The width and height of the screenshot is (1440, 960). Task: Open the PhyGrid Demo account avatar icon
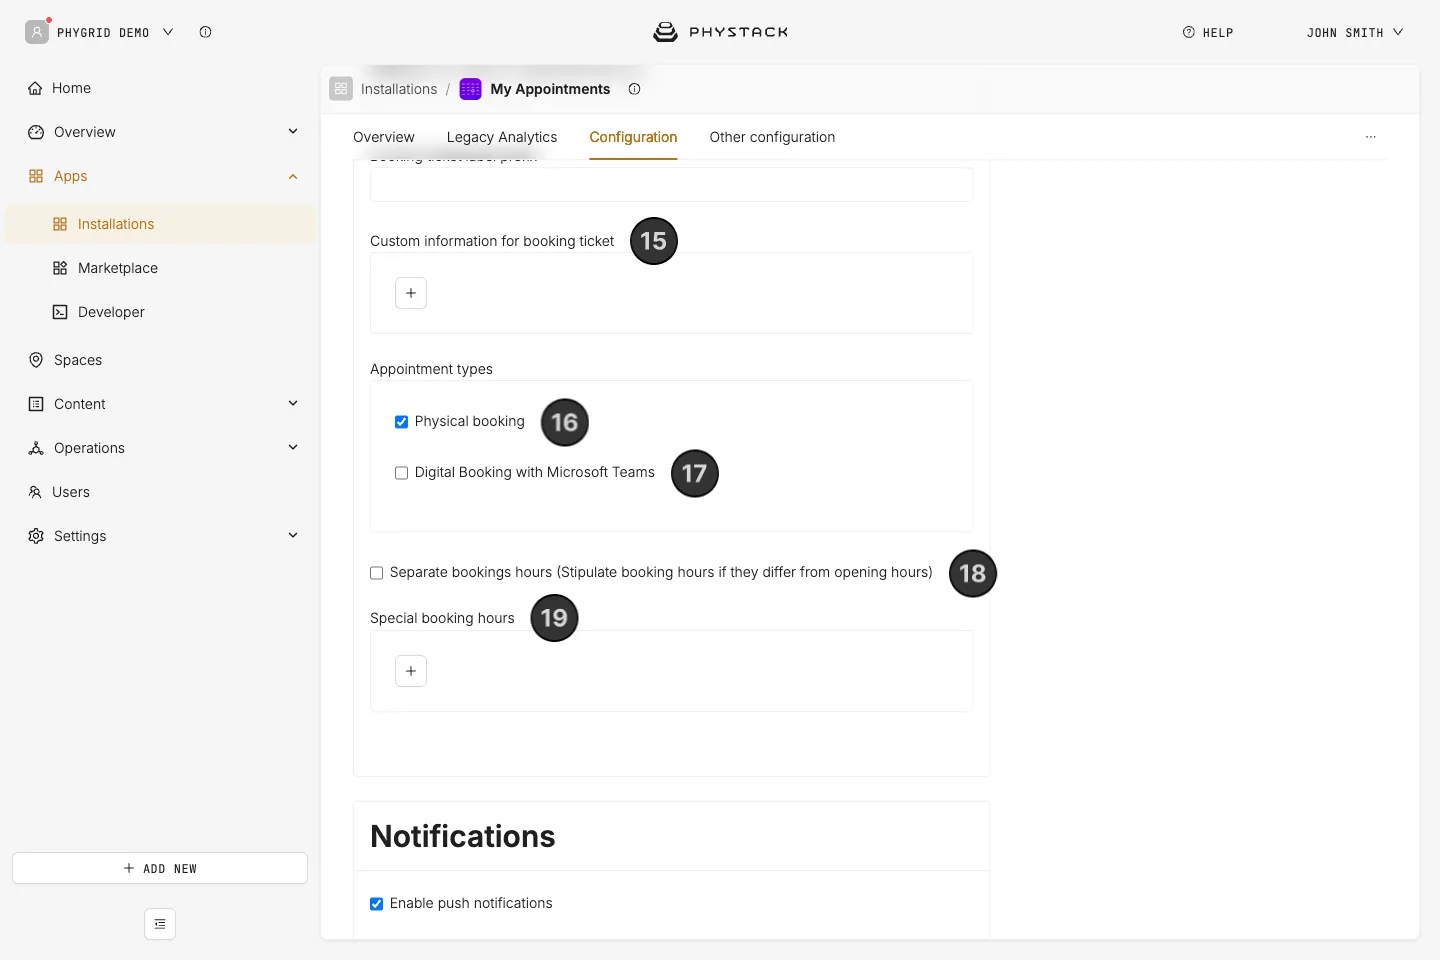point(37,32)
